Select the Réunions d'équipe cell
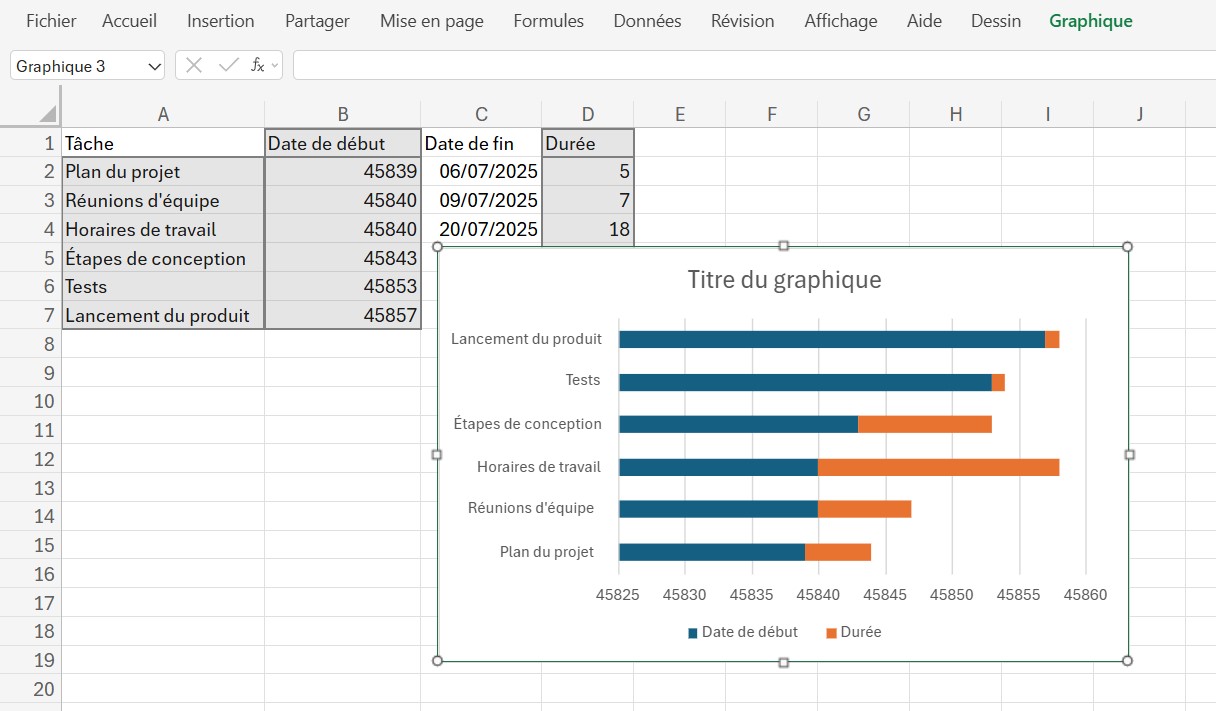Viewport: 1216px width, 711px height. coord(163,201)
